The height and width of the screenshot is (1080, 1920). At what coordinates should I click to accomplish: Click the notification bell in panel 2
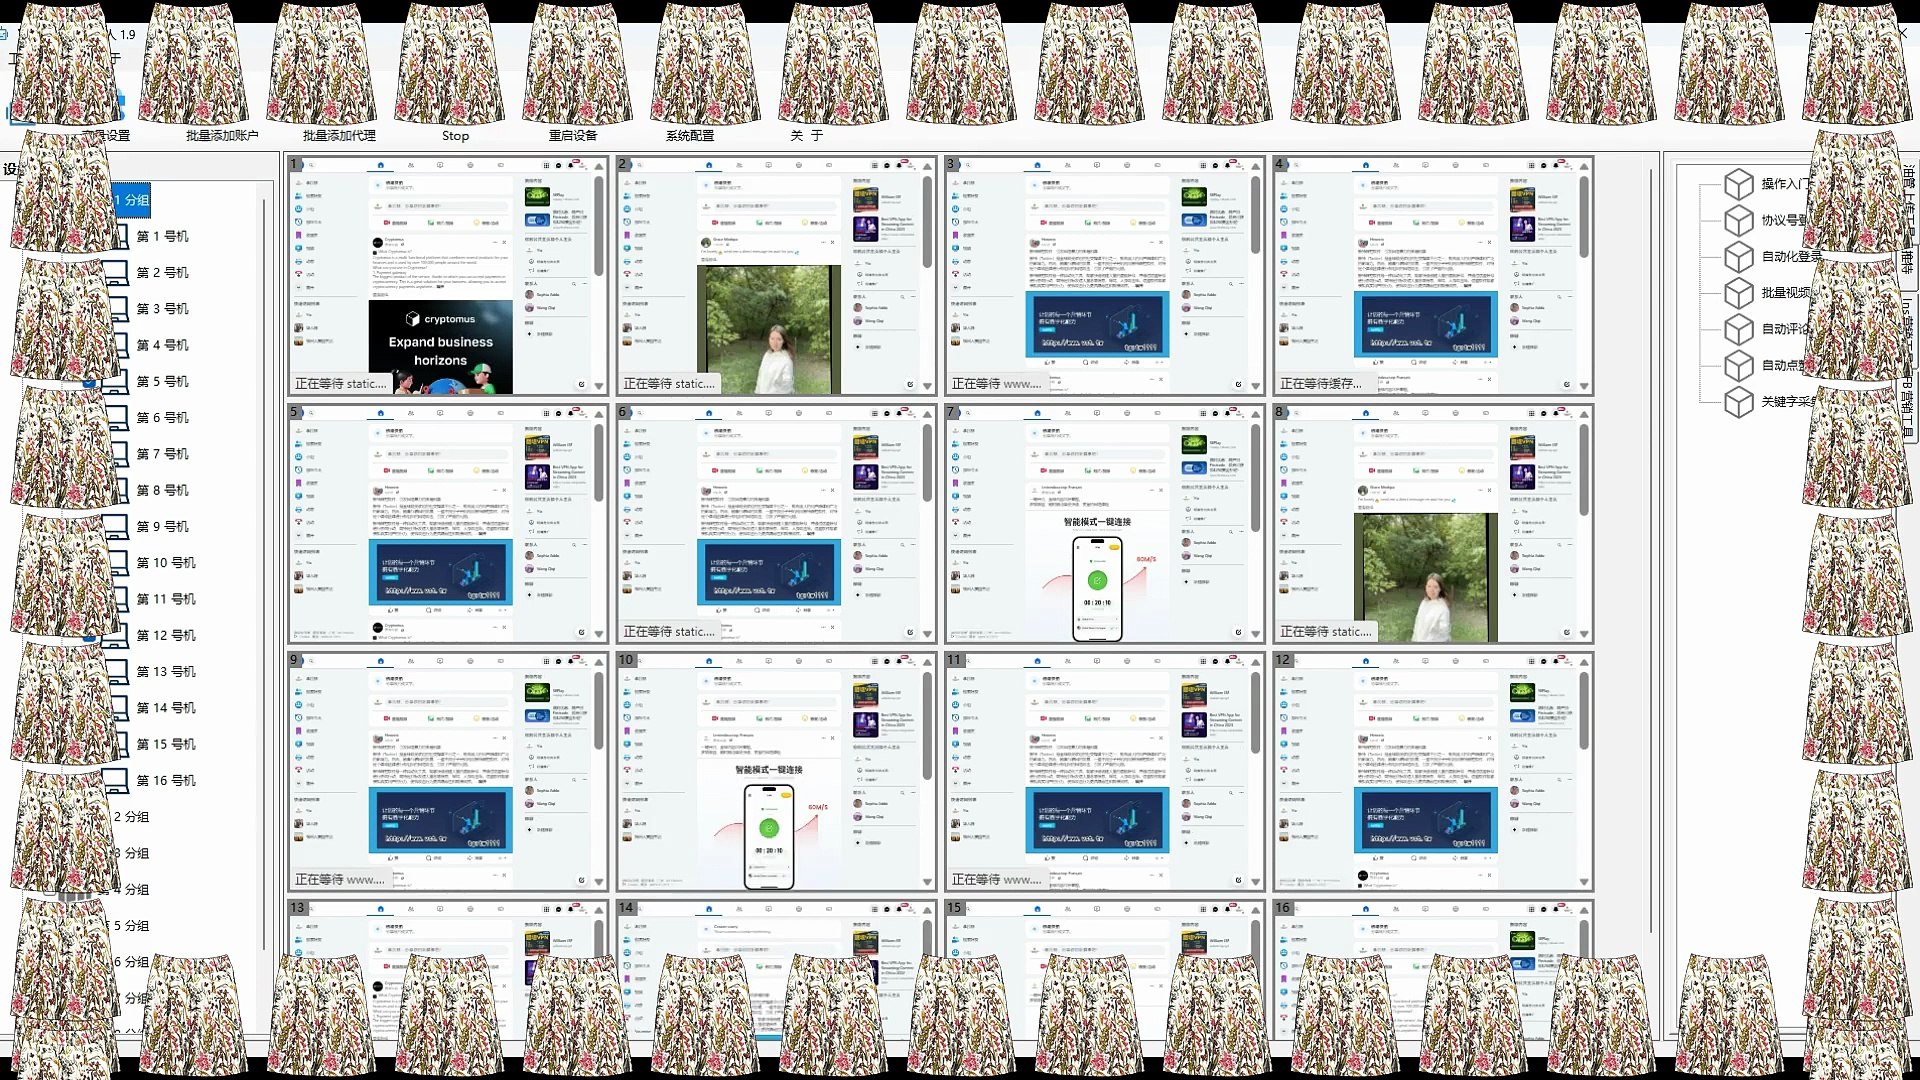pyautogui.click(x=899, y=165)
